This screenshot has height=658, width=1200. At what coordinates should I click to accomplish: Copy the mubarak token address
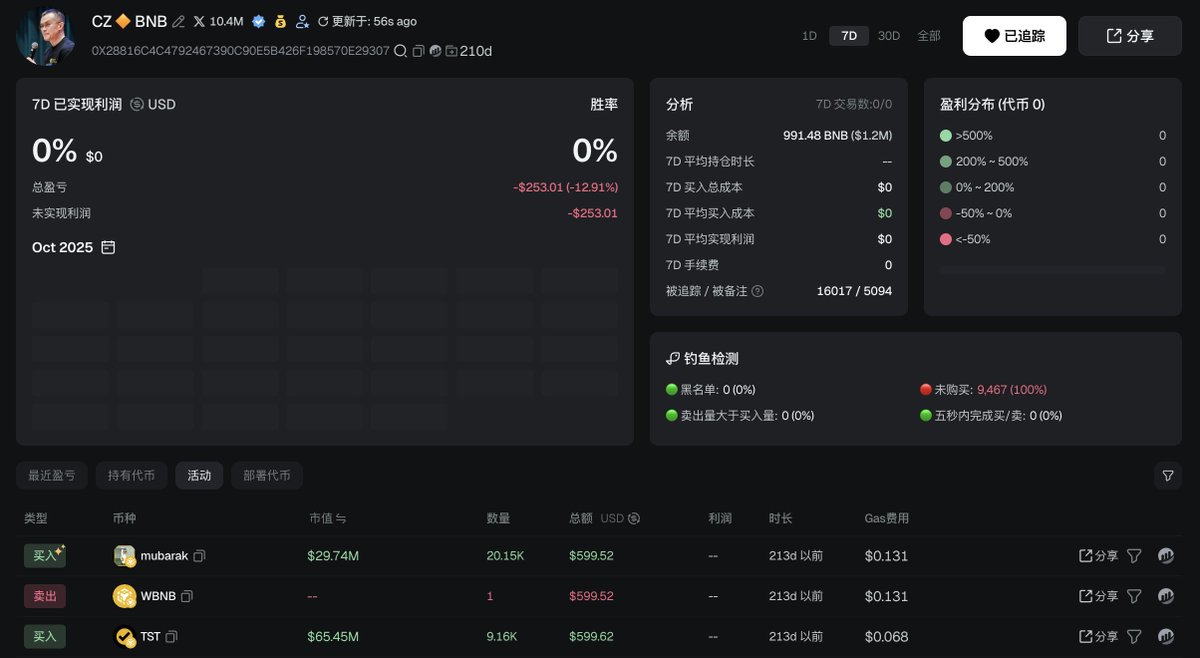pos(200,556)
